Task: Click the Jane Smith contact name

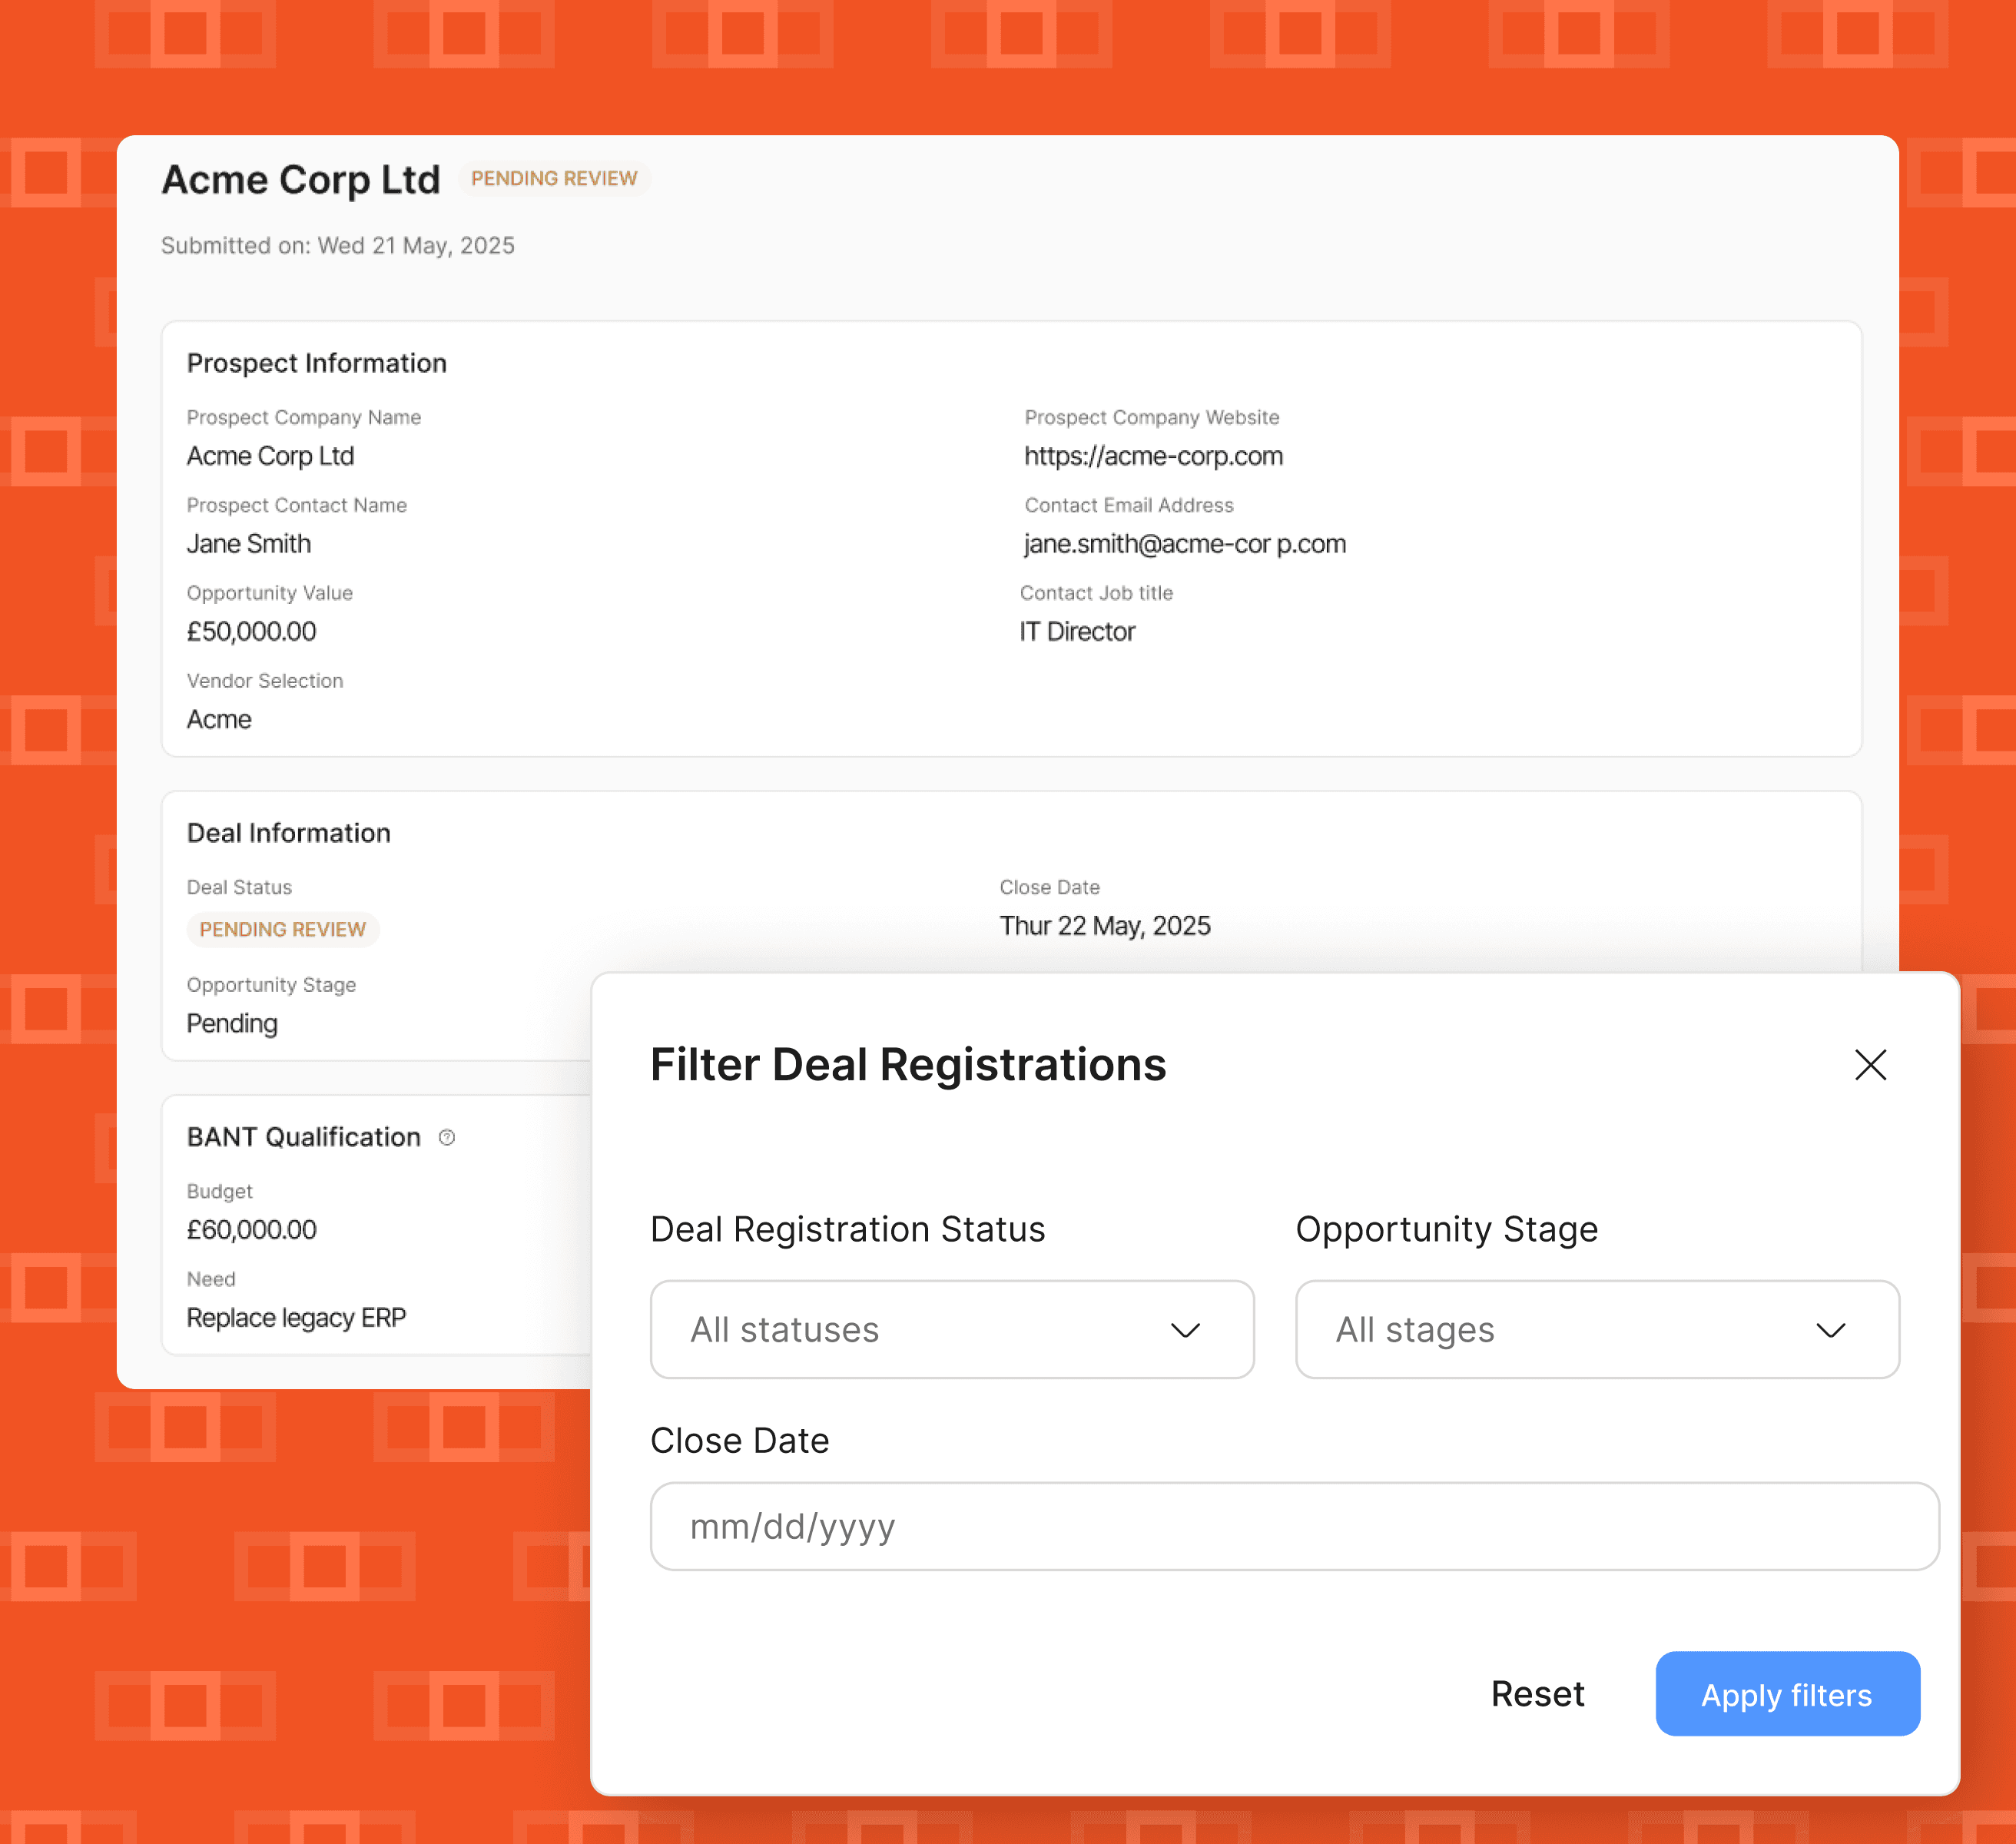Action: (249, 544)
